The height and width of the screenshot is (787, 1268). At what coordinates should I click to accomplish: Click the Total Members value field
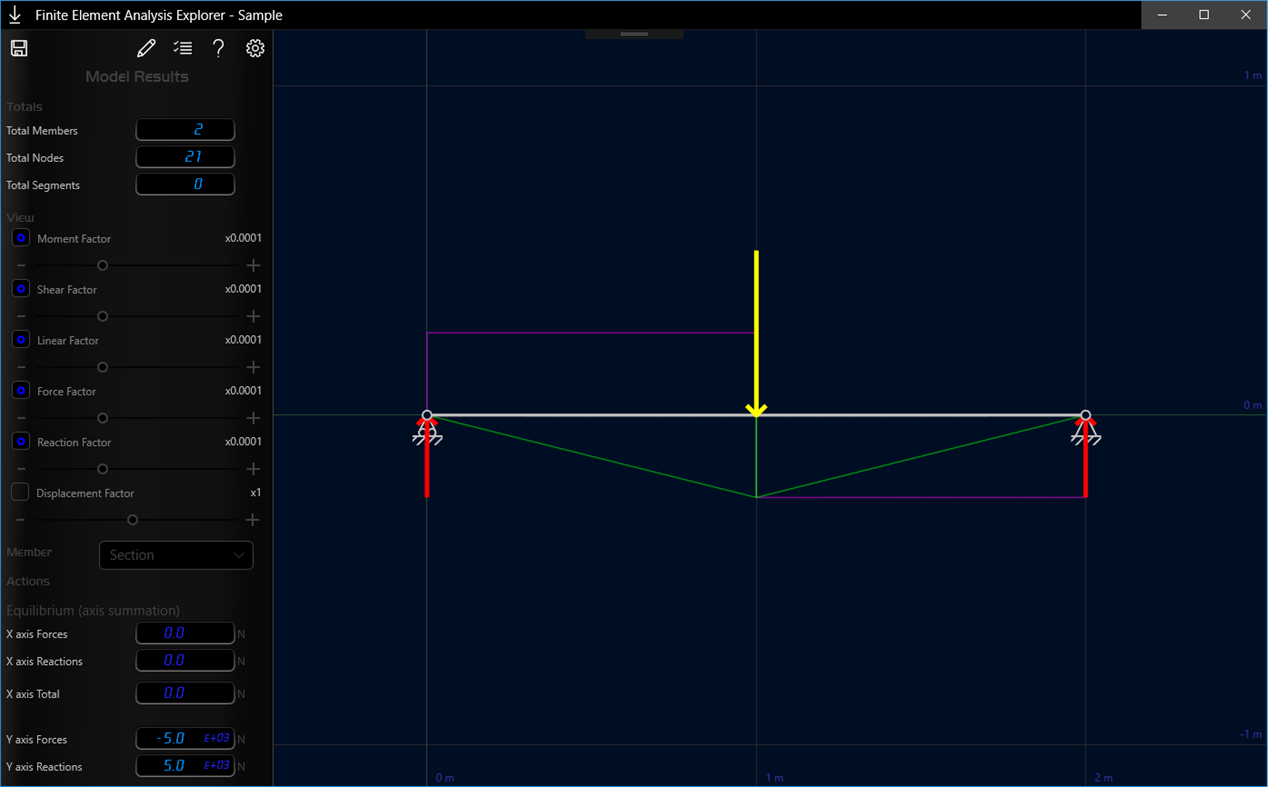(x=185, y=129)
